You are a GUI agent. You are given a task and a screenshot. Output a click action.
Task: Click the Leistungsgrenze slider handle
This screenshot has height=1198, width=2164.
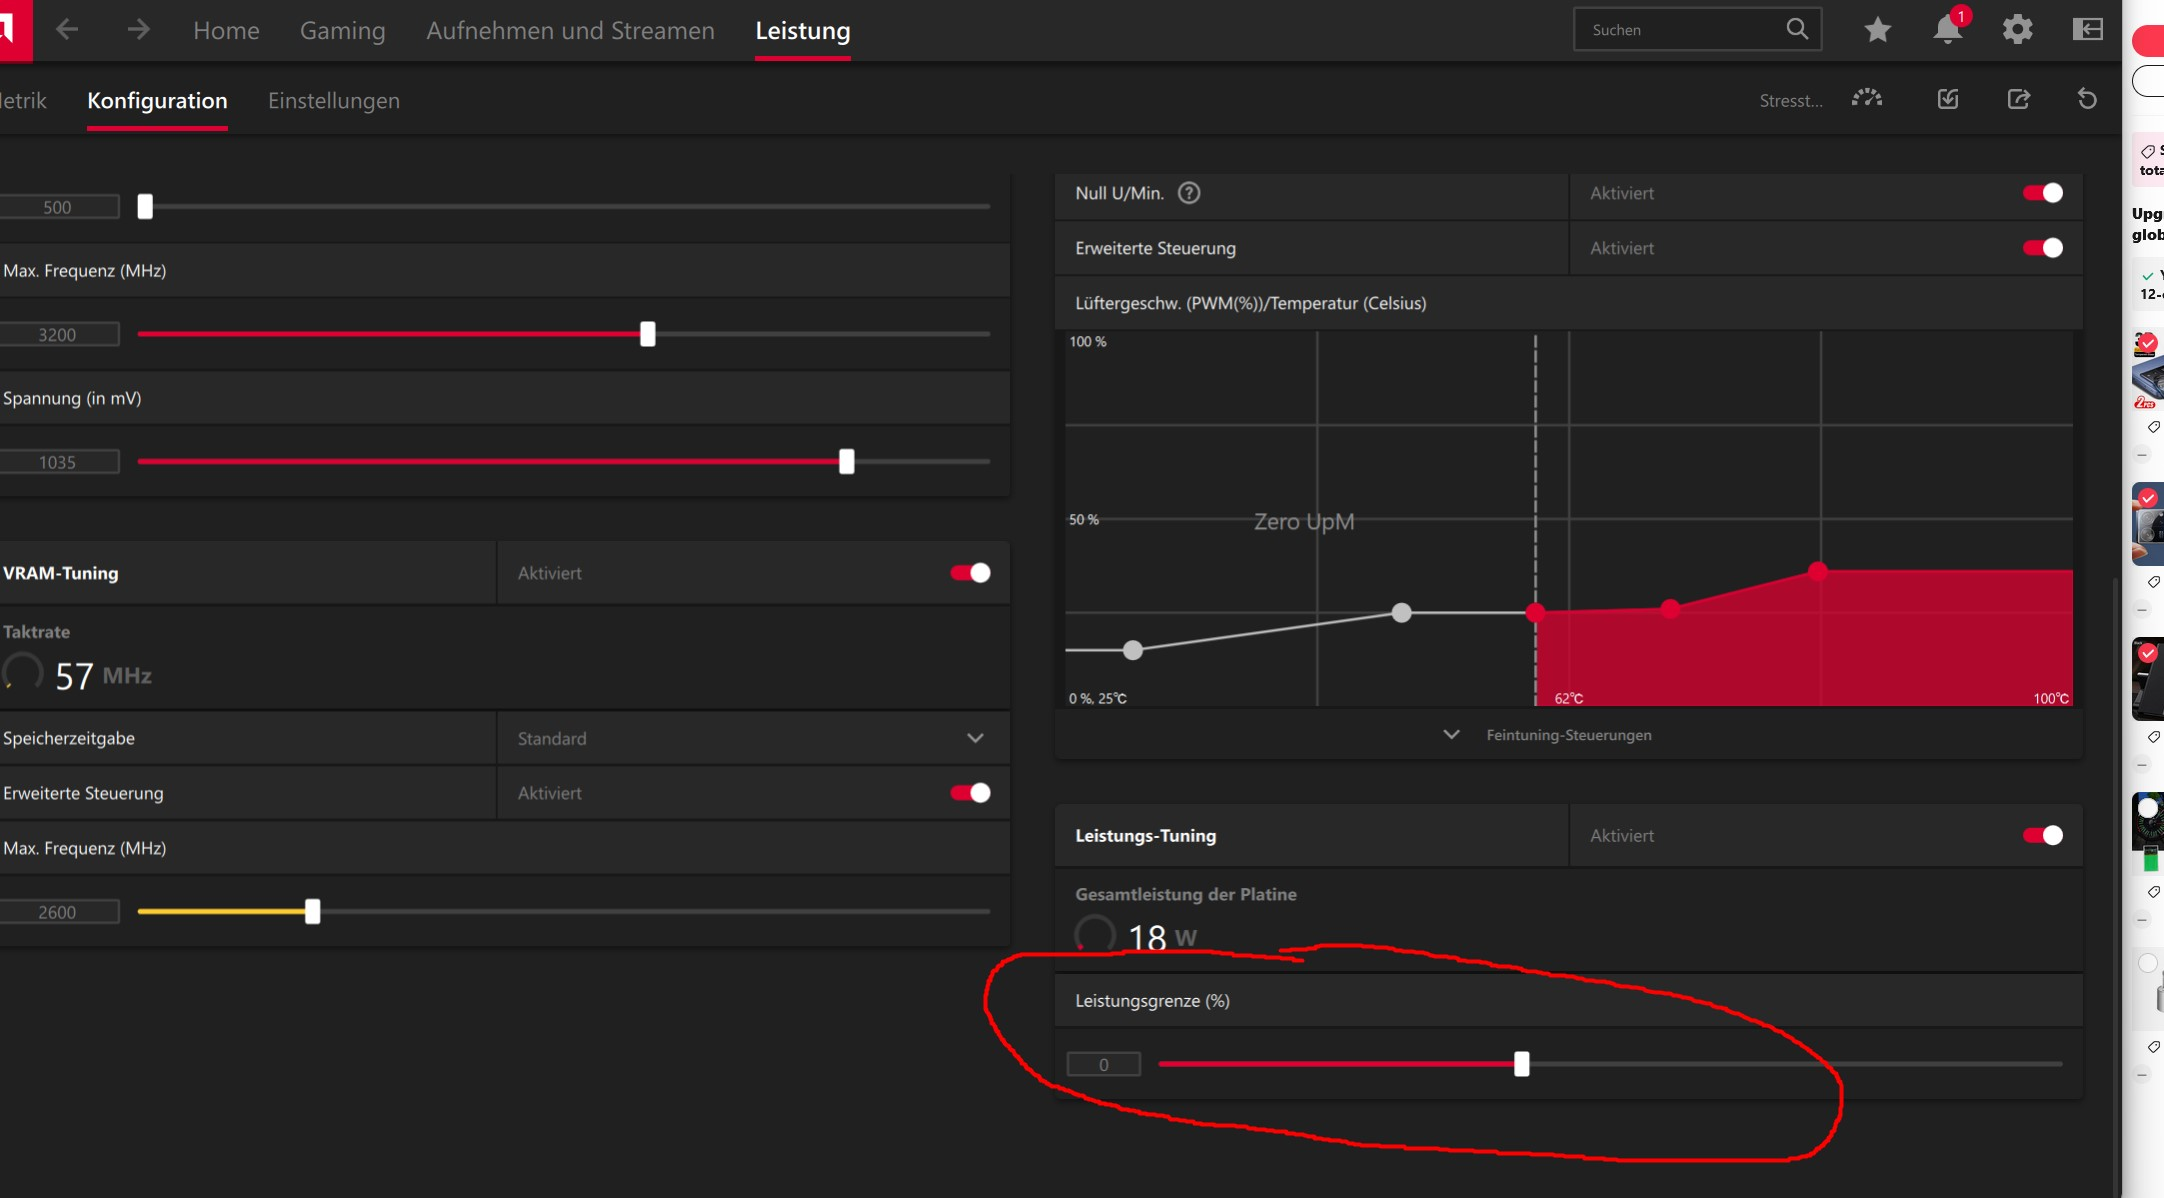(x=1521, y=1064)
